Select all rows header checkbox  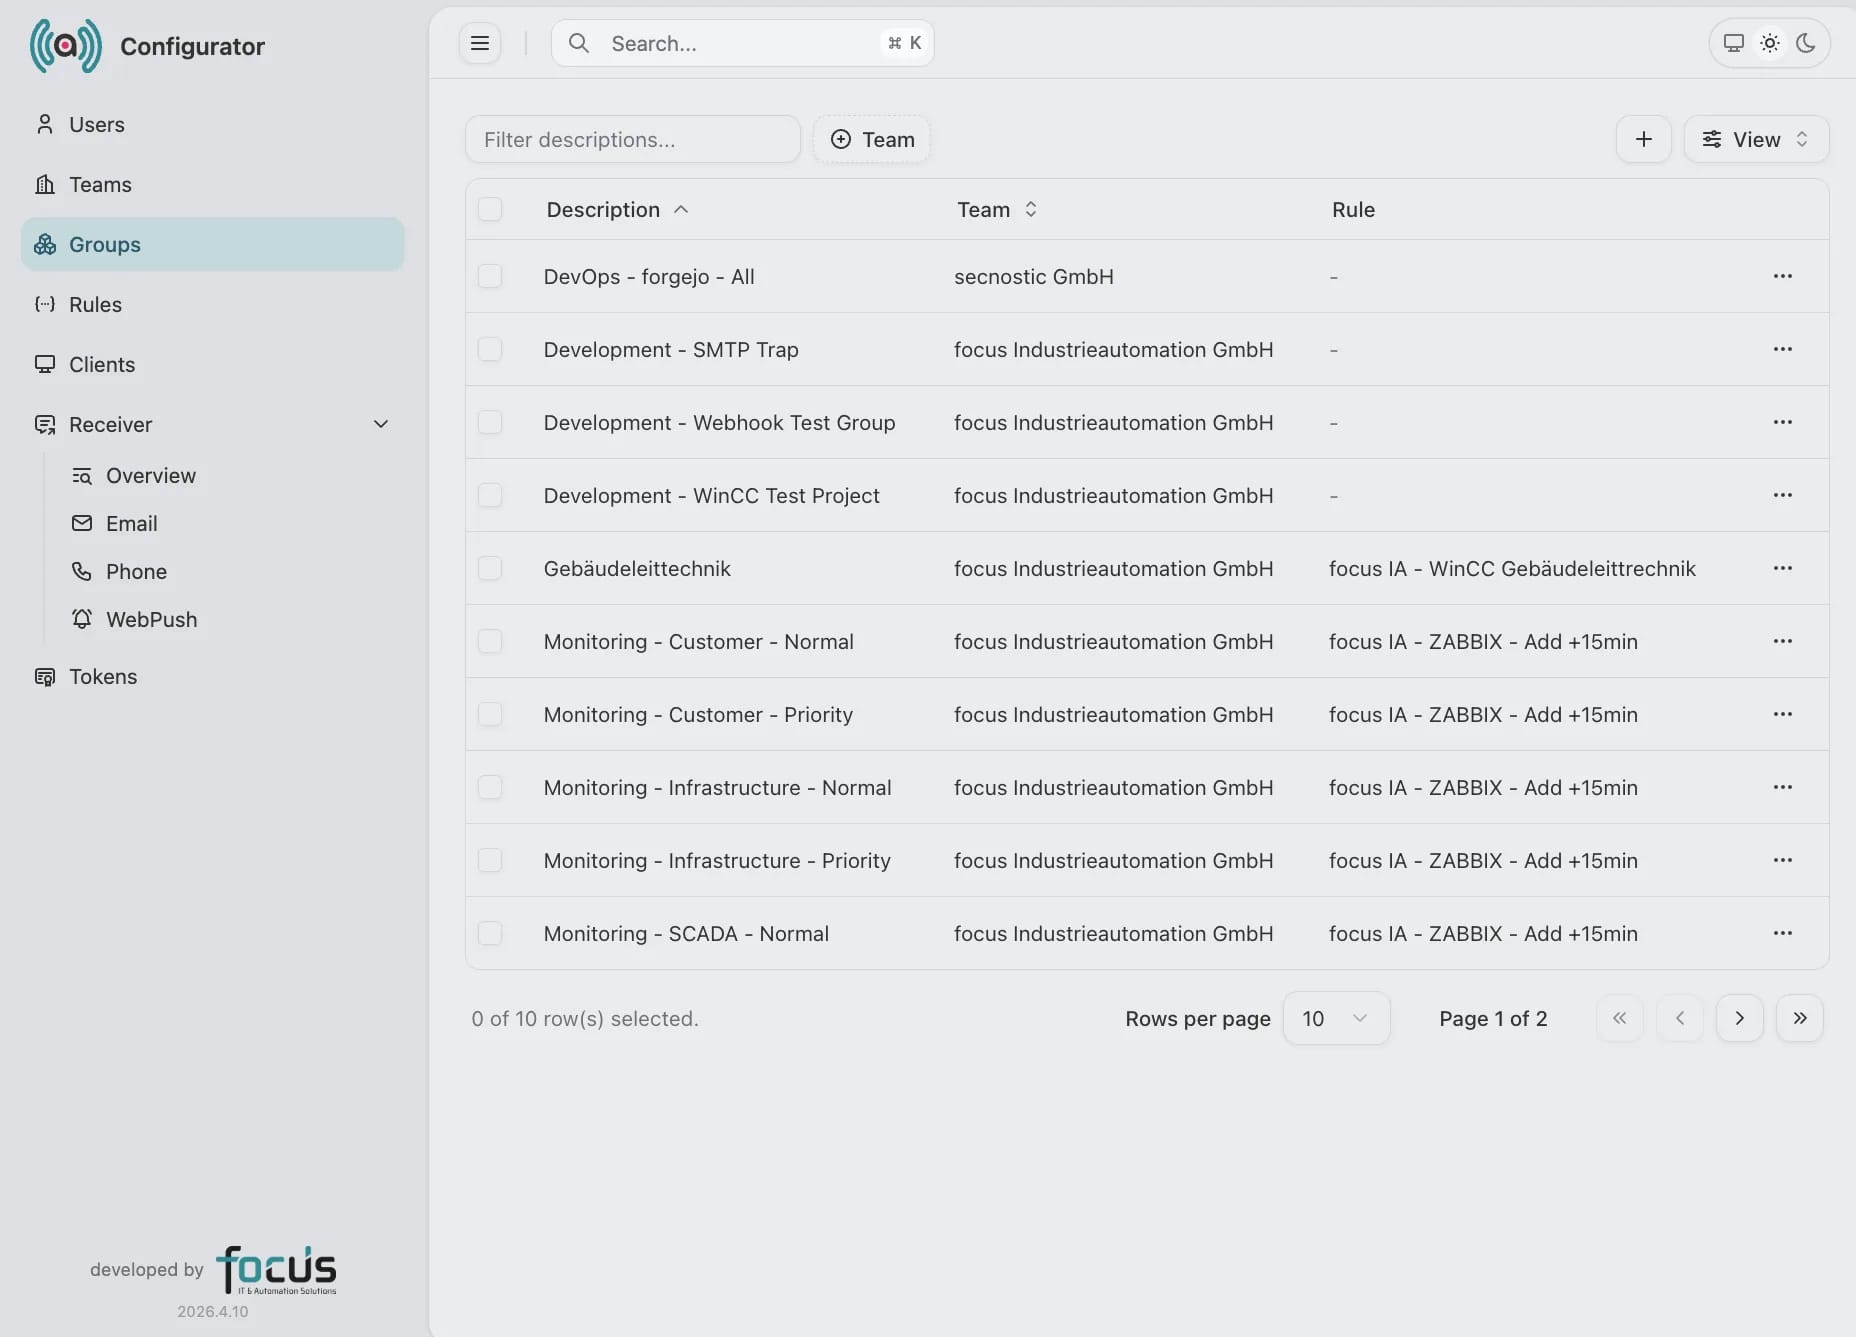click(x=490, y=209)
